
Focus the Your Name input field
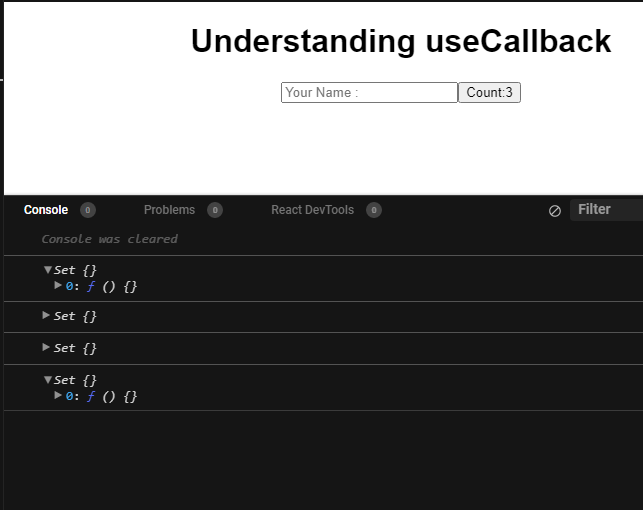pos(369,93)
